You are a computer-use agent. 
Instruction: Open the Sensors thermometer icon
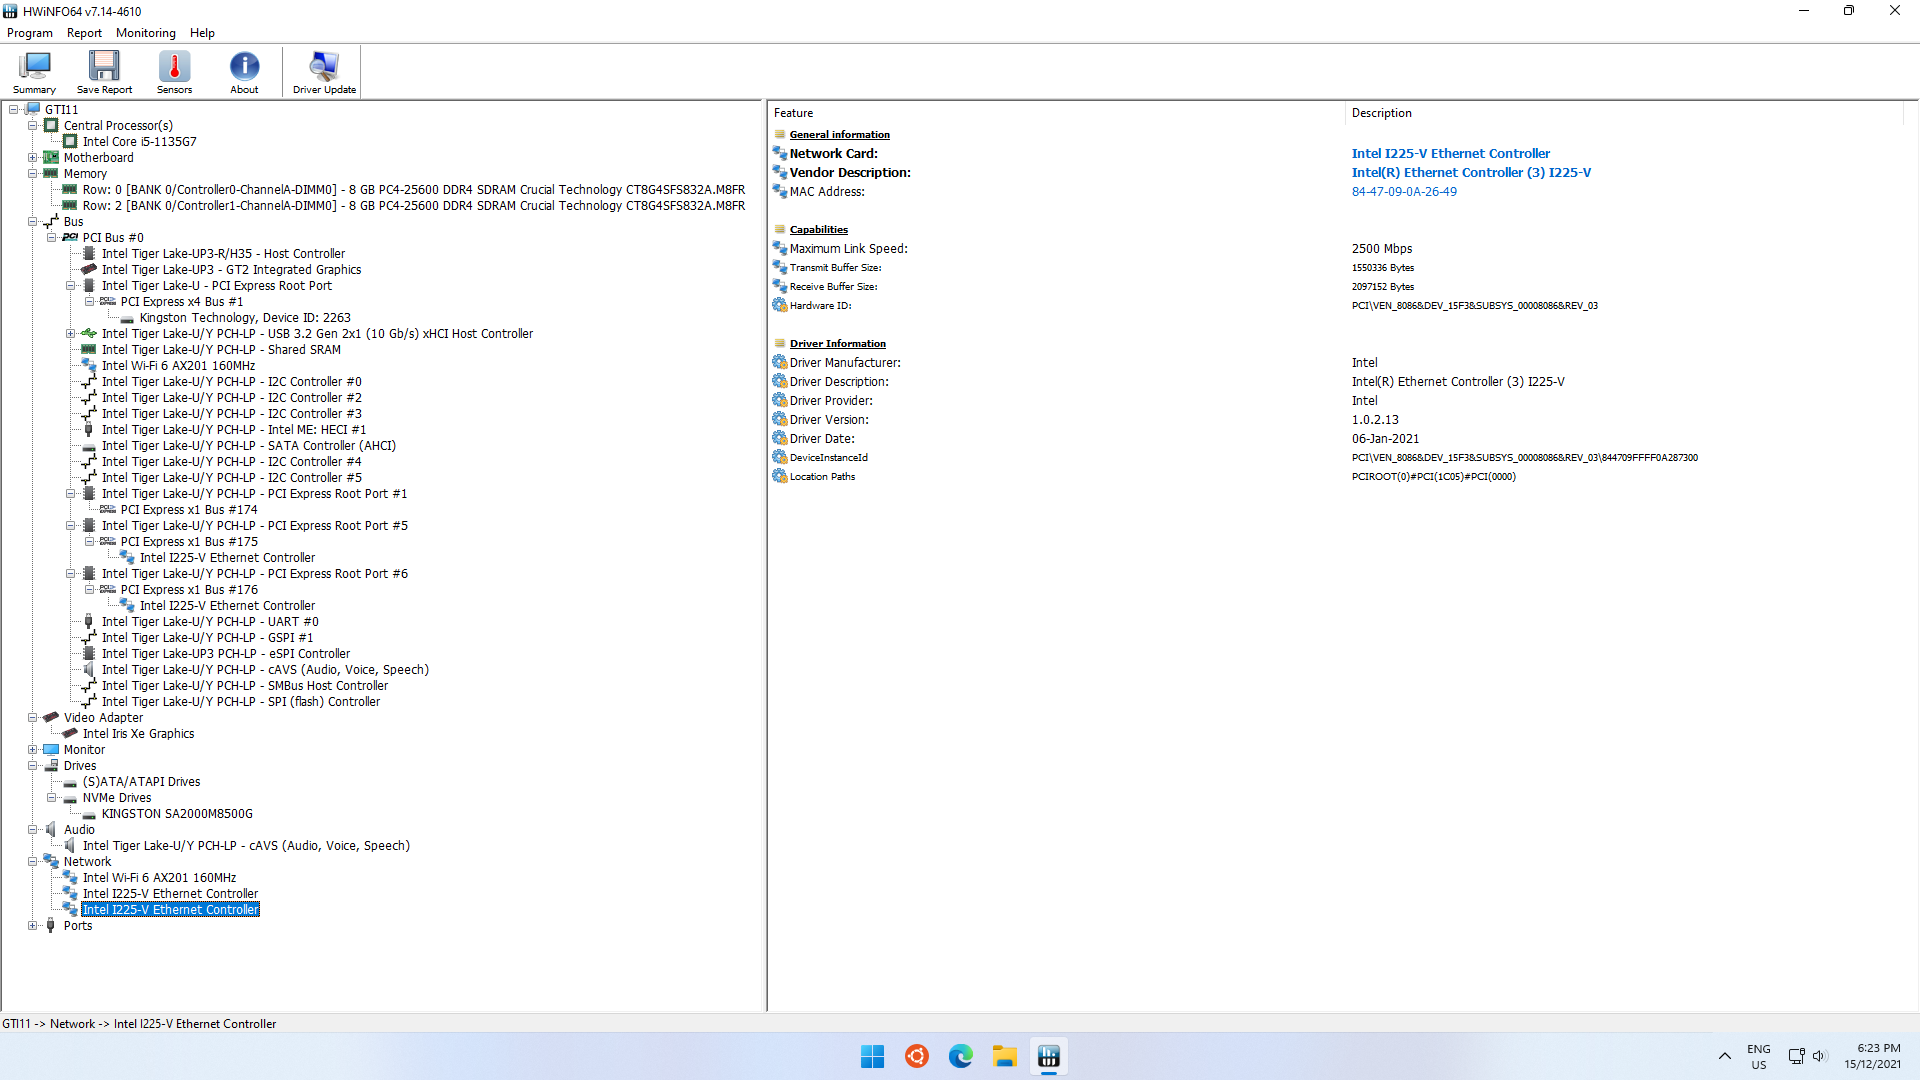point(174,73)
